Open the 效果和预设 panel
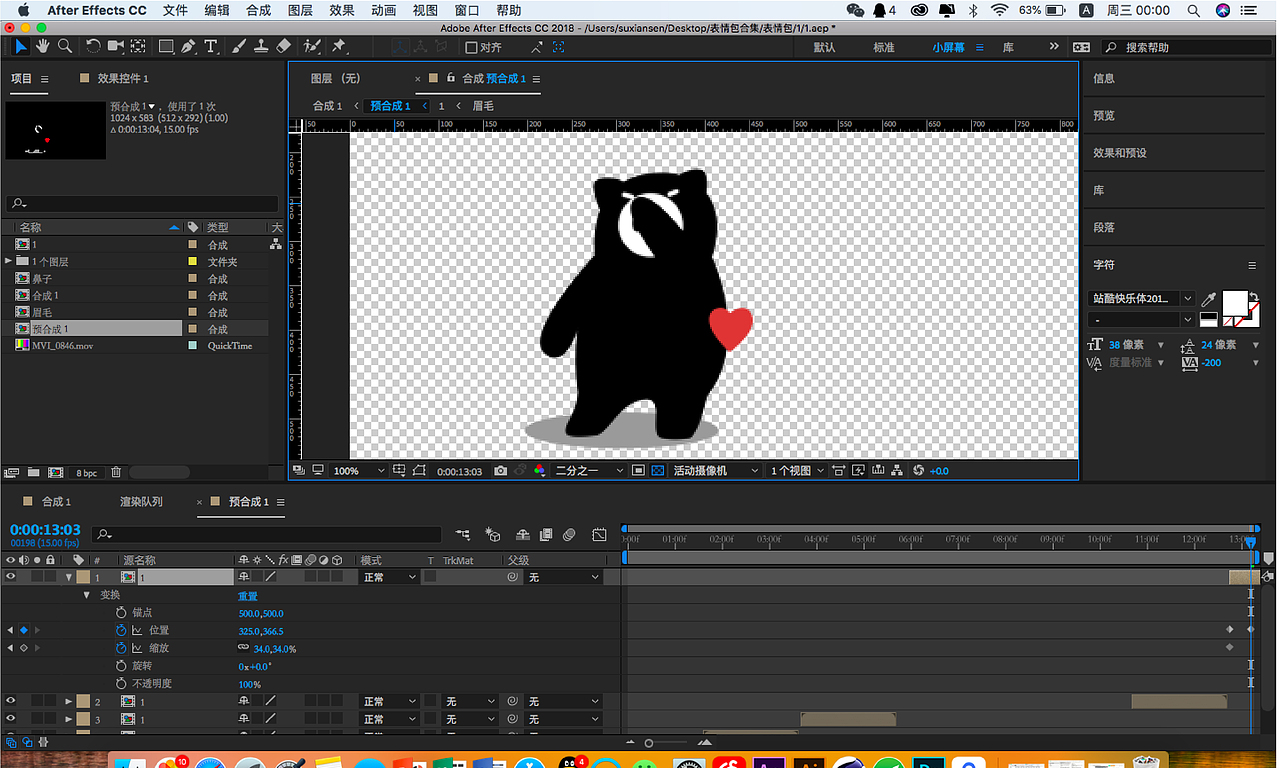 pyautogui.click(x=1120, y=153)
